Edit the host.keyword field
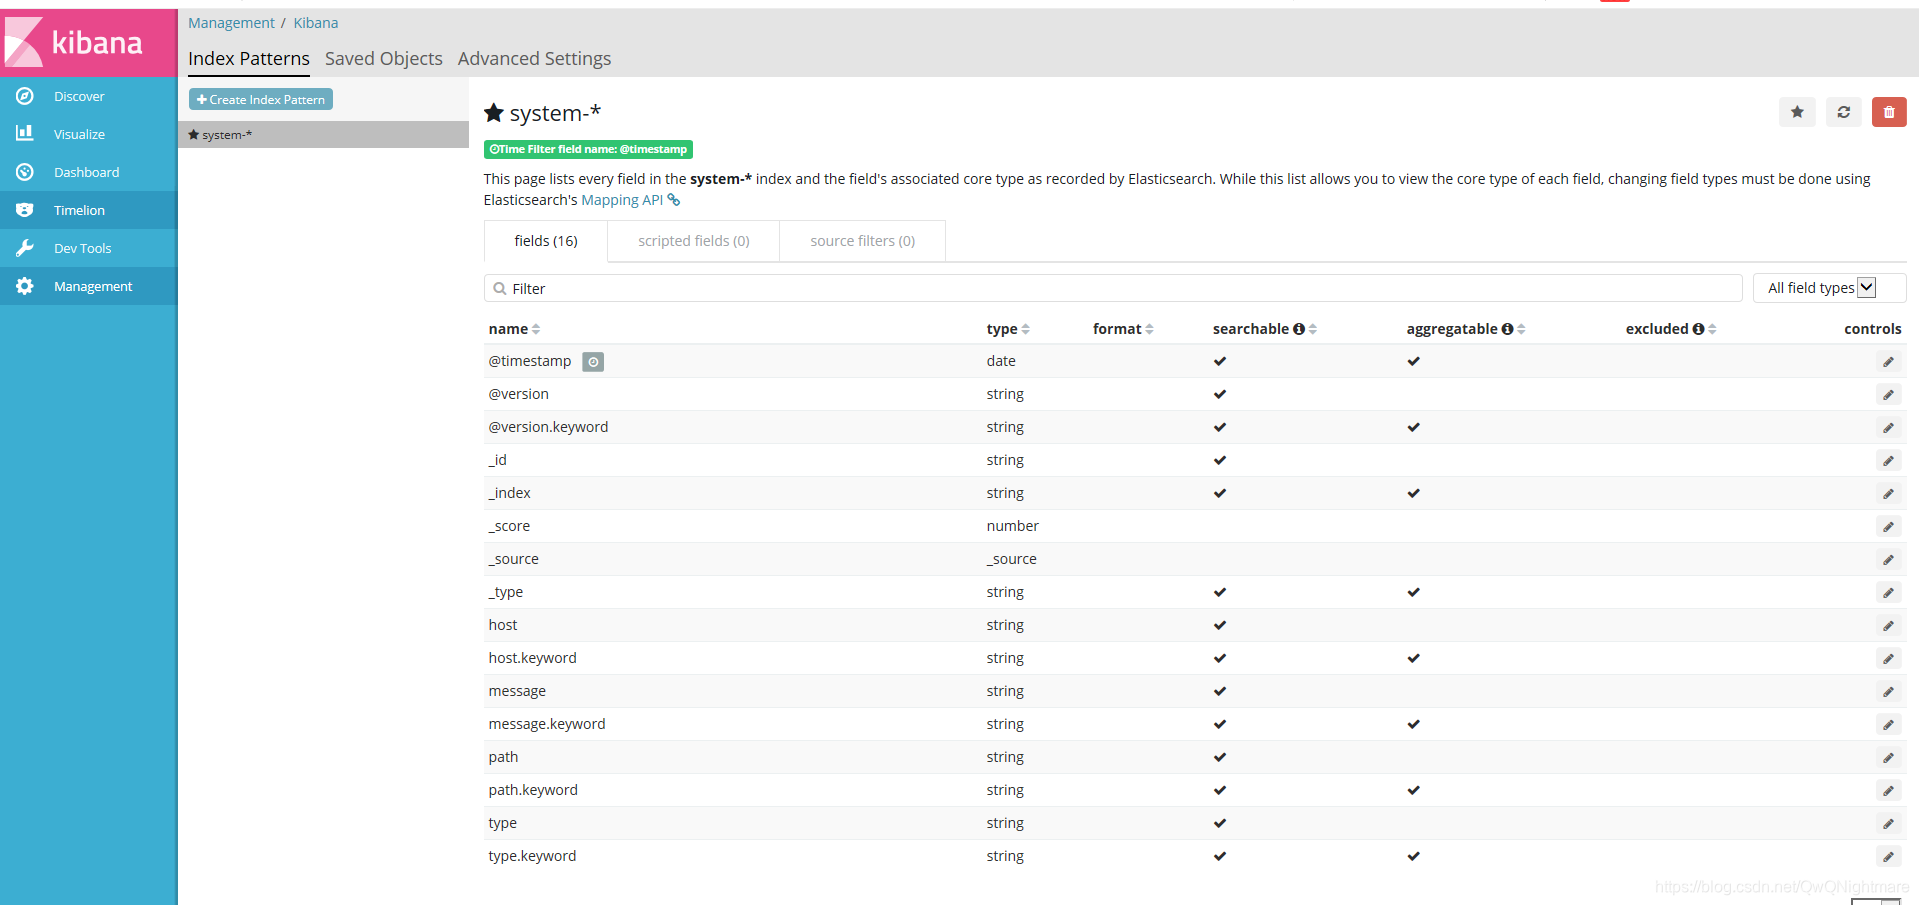Screen dimensions: 1919x905 coord(1888,659)
